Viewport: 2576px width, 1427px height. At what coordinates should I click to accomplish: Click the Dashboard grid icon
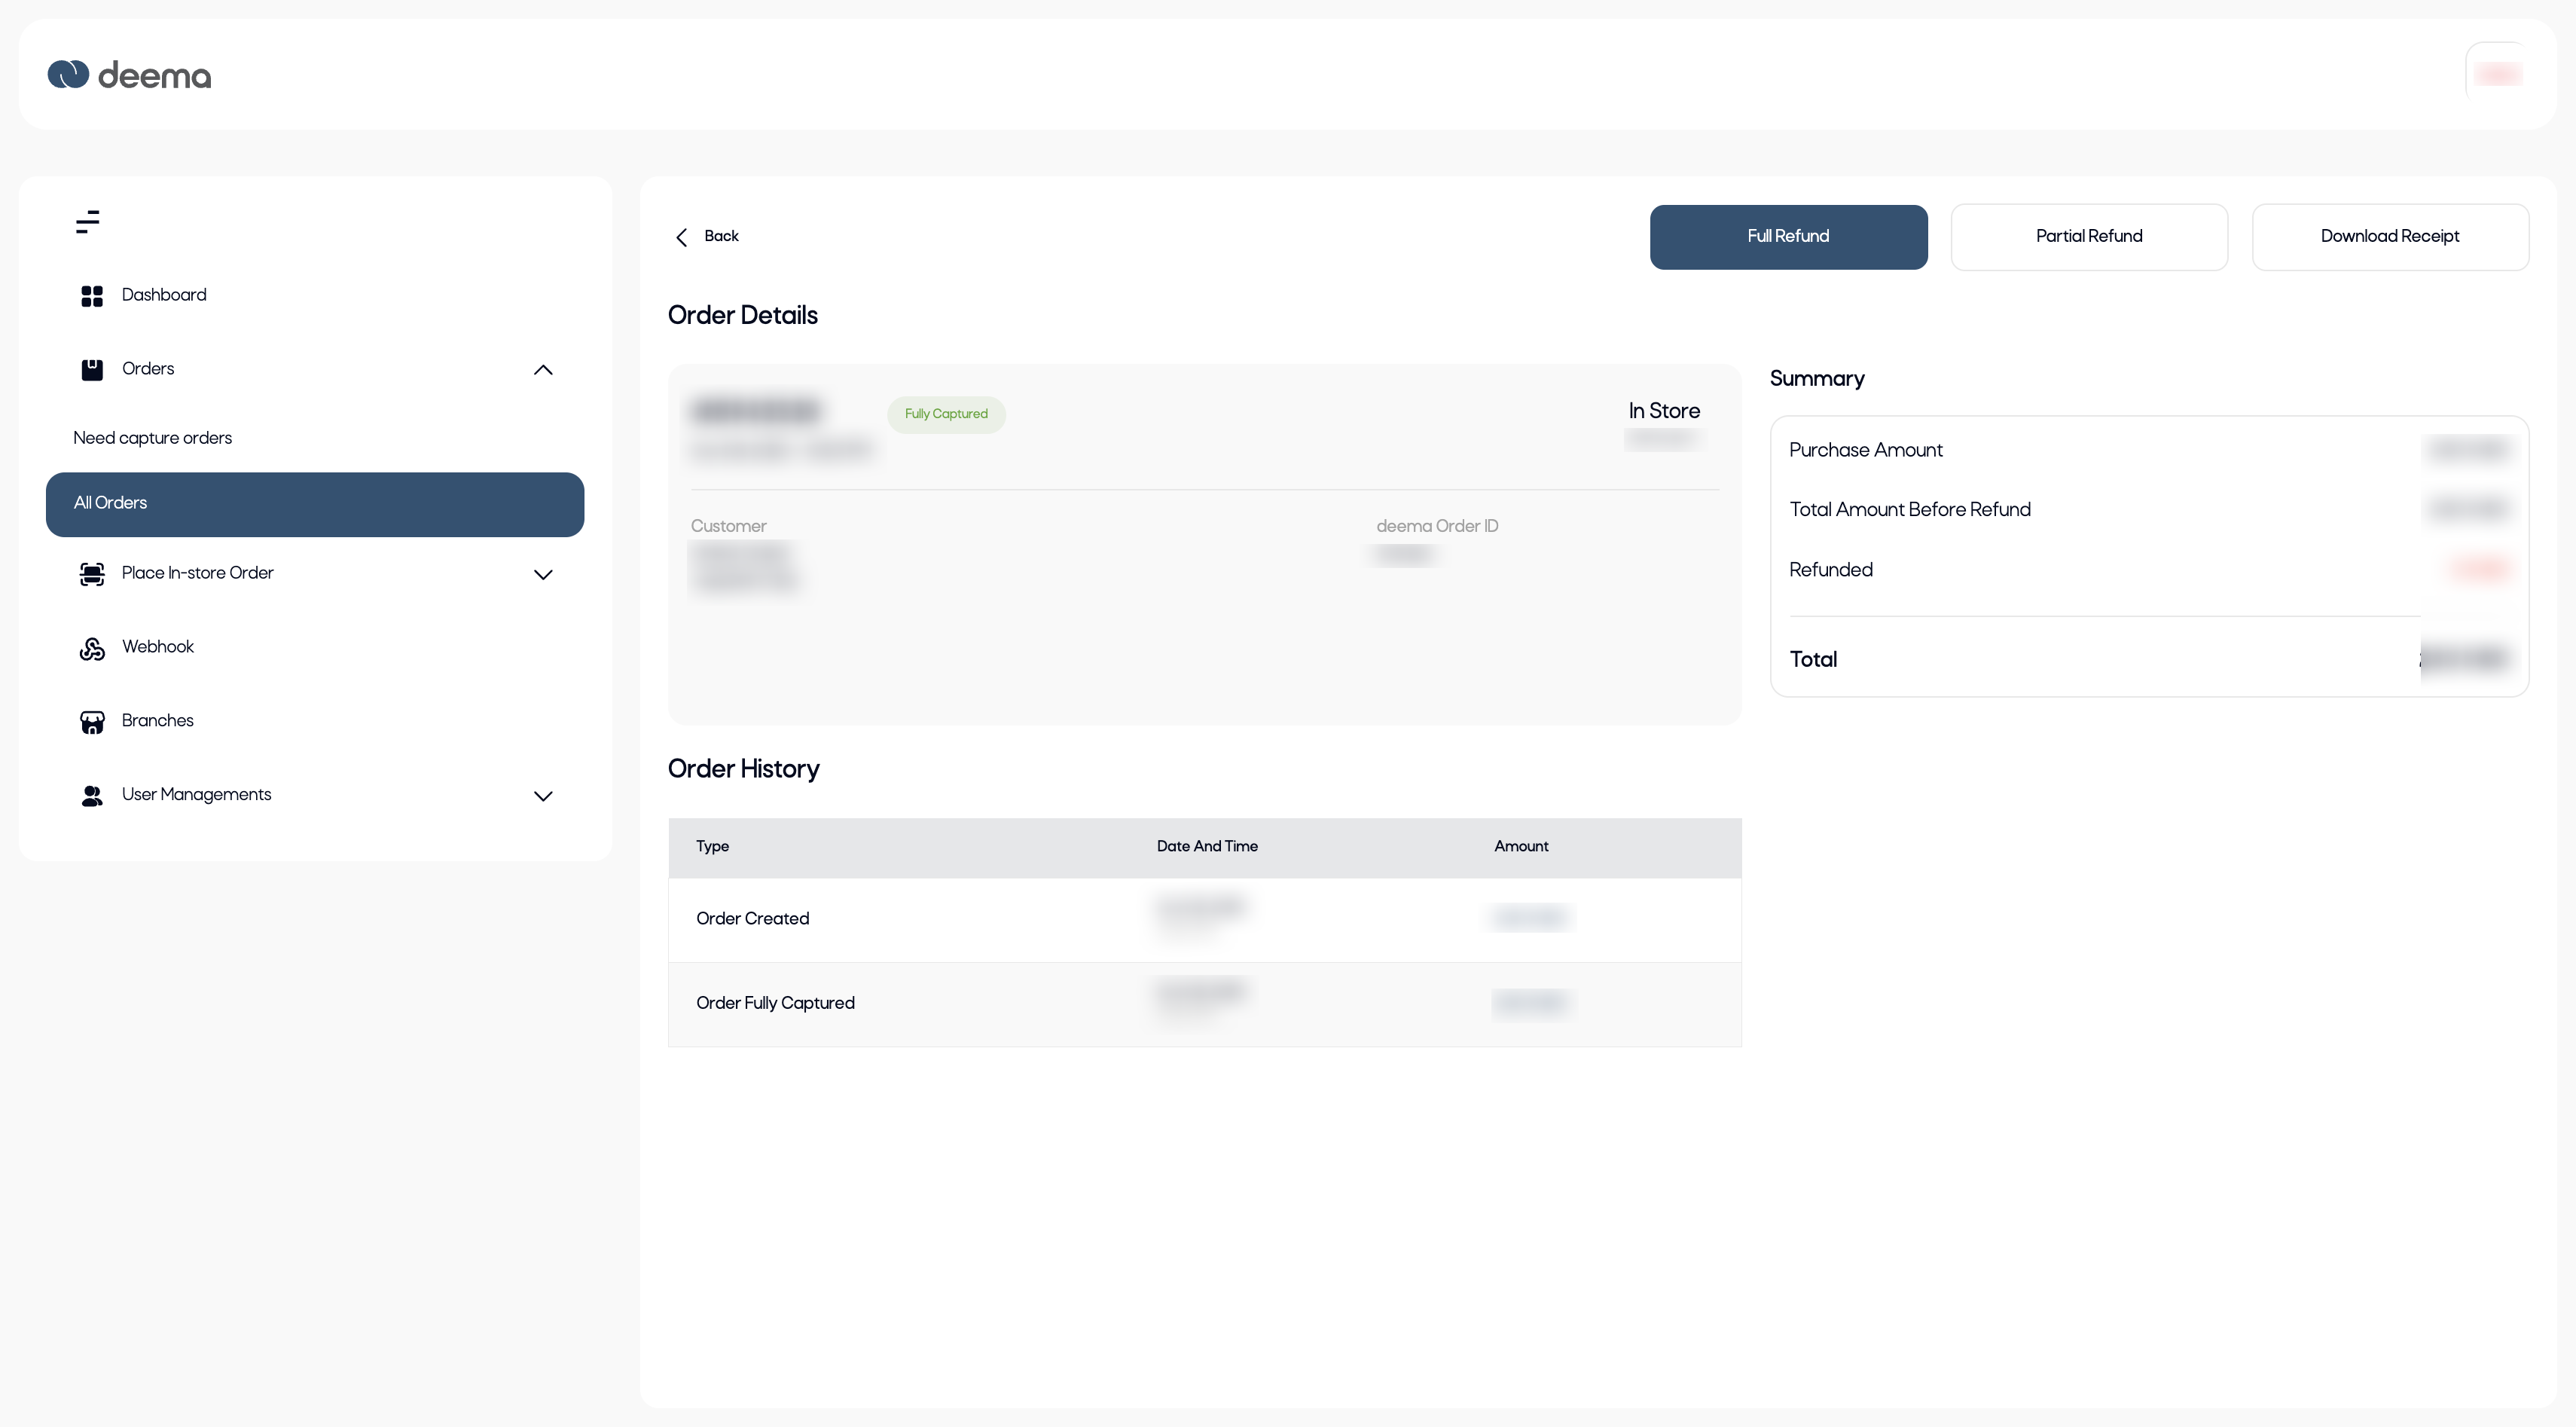coord(92,296)
